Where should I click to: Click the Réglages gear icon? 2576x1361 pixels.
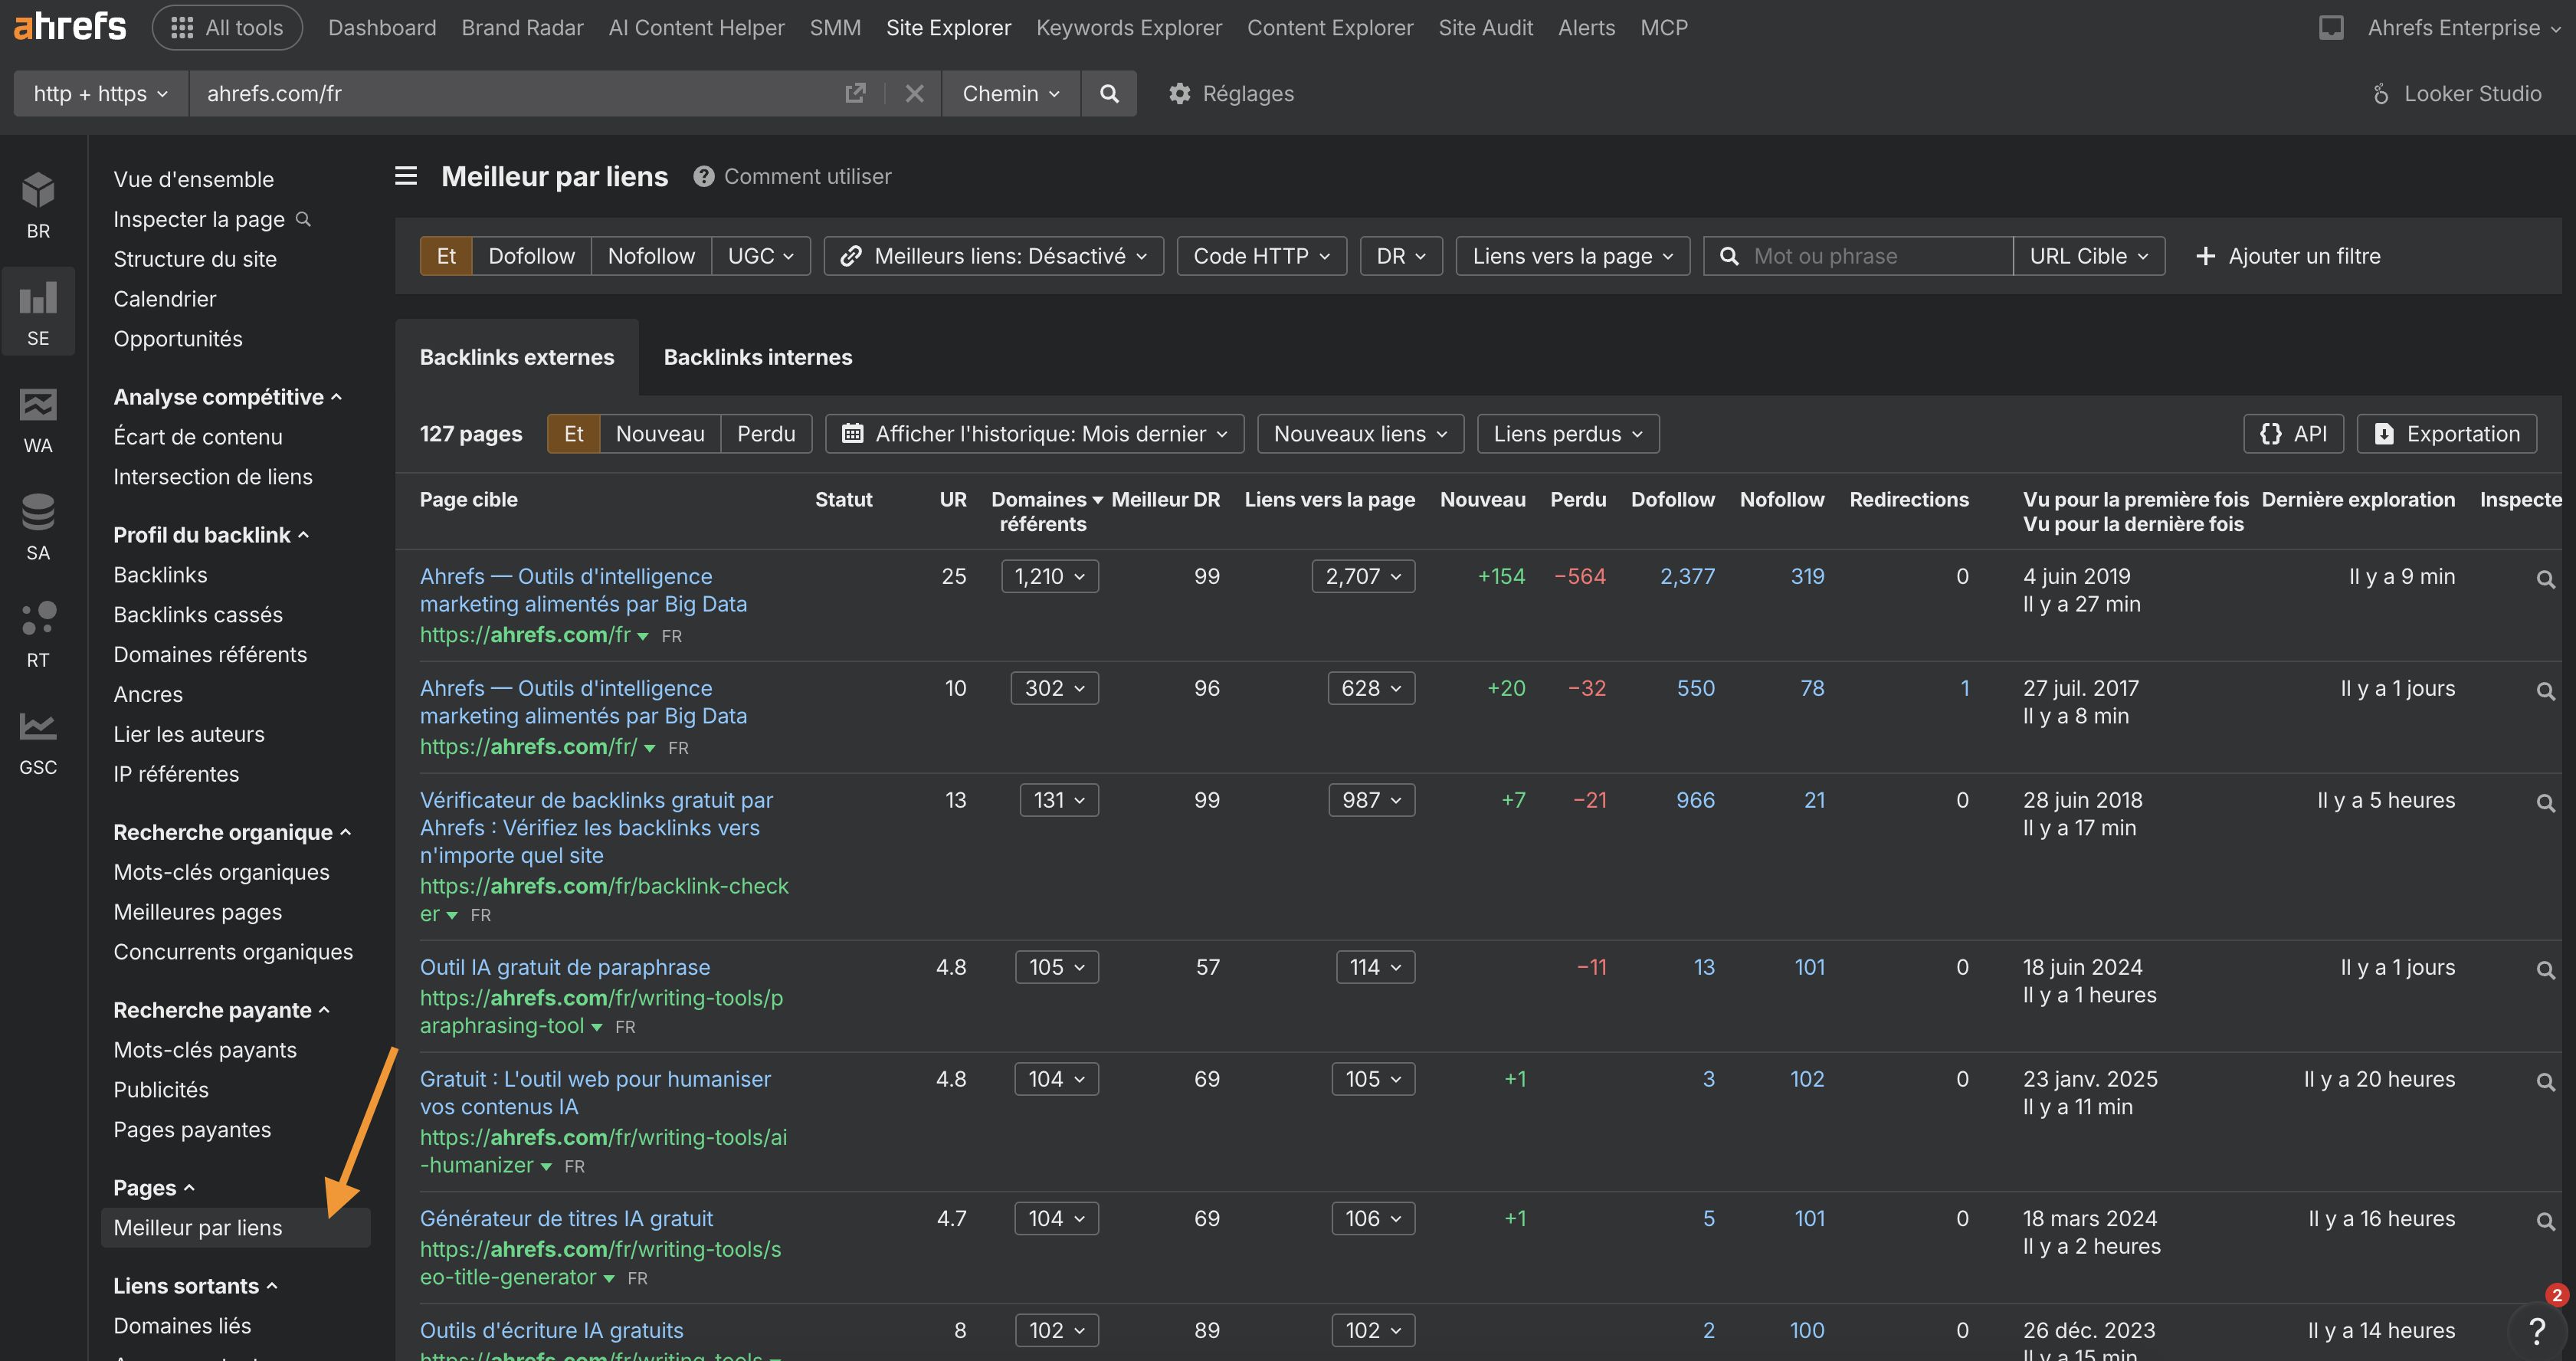tap(1180, 93)
